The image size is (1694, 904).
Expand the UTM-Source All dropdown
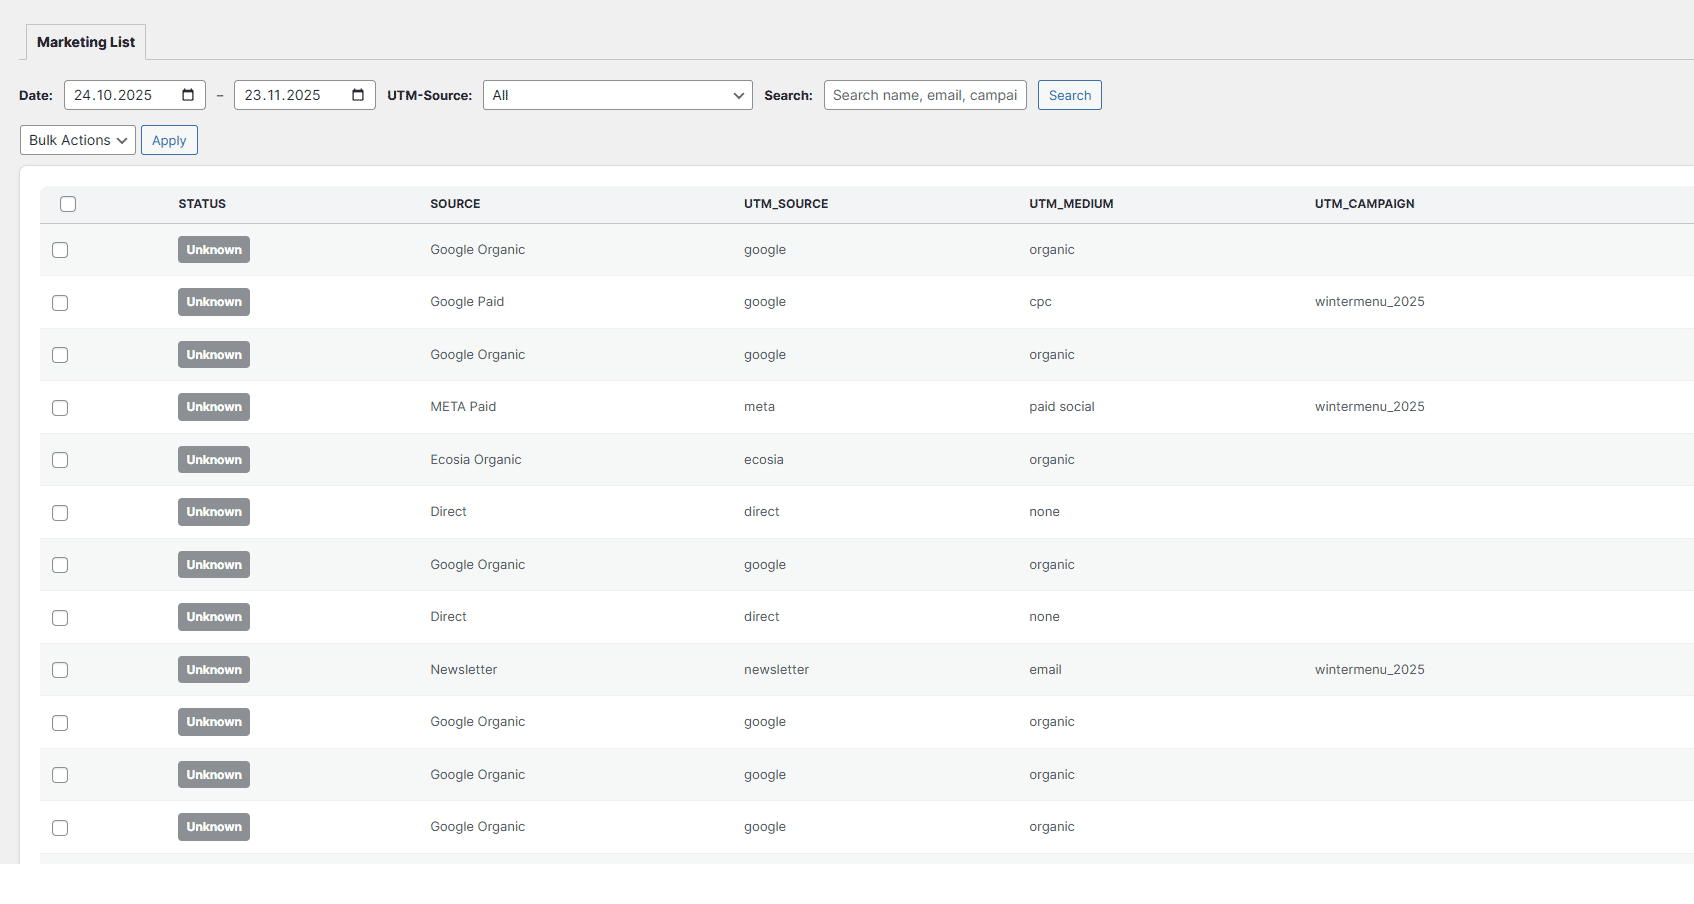[x=617, y=95]
